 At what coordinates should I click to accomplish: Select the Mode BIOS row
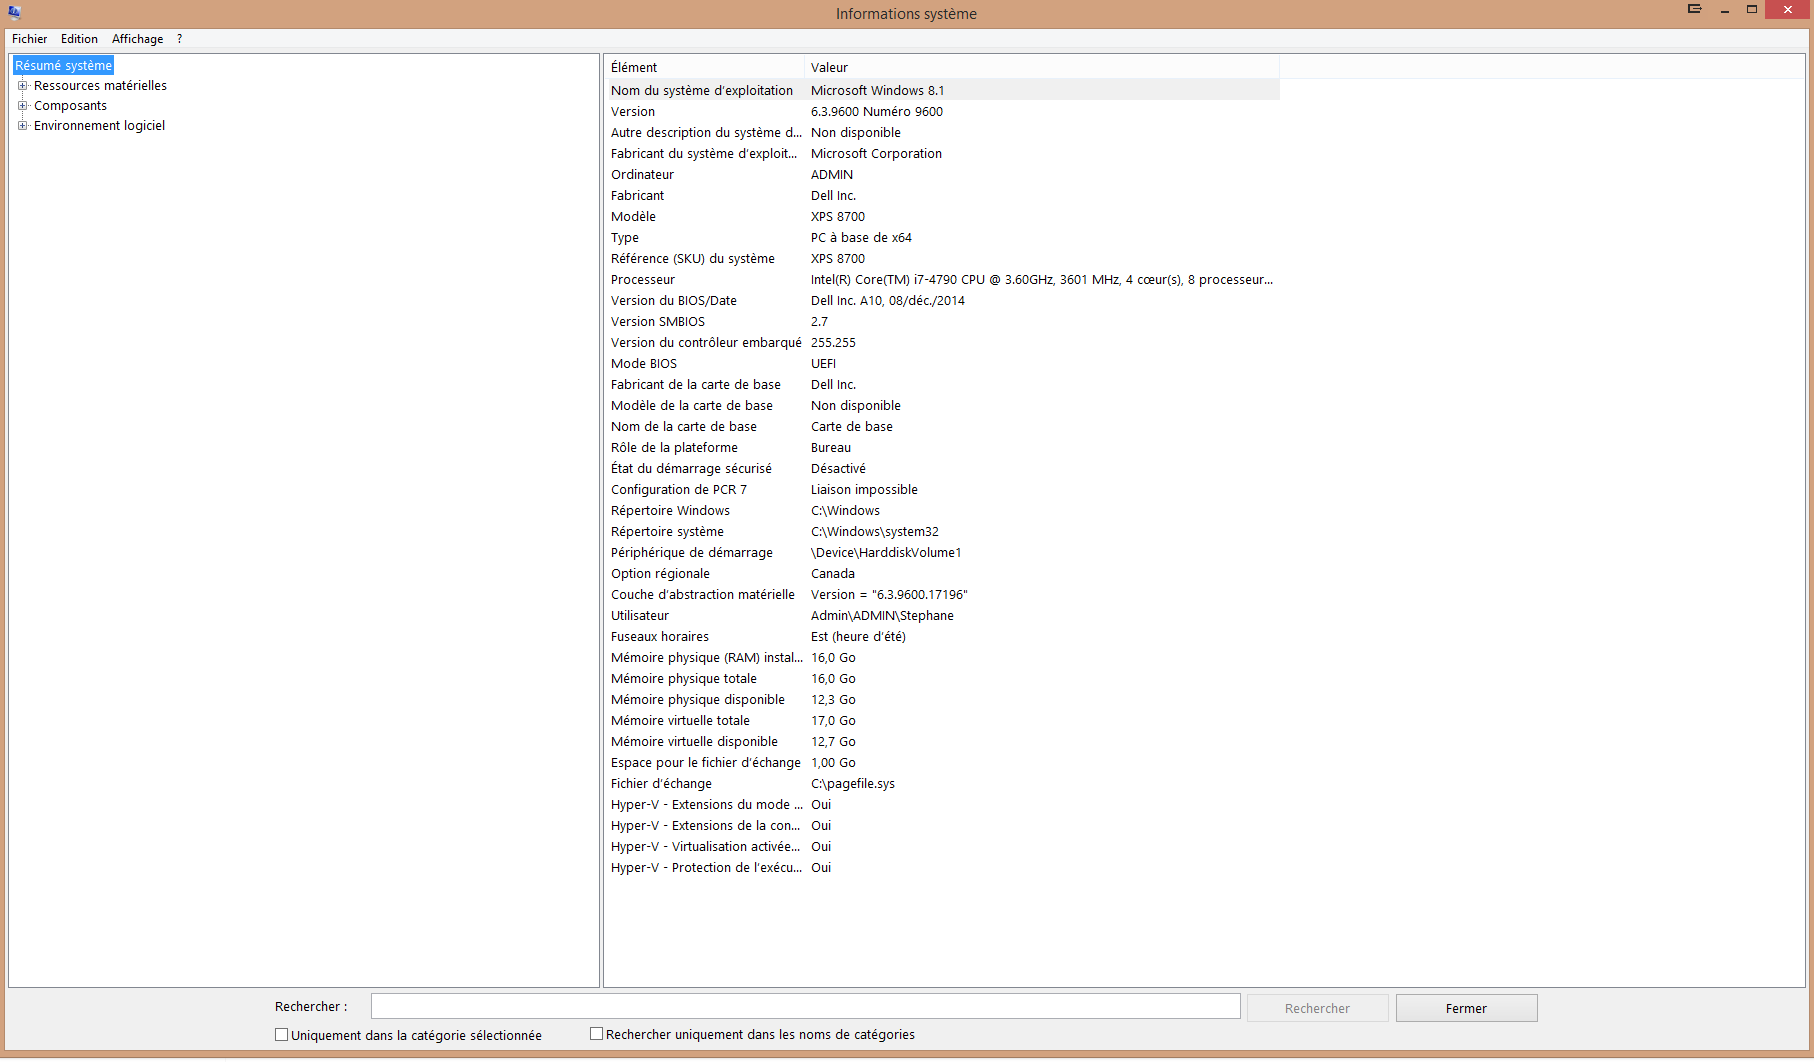(943, 364)
